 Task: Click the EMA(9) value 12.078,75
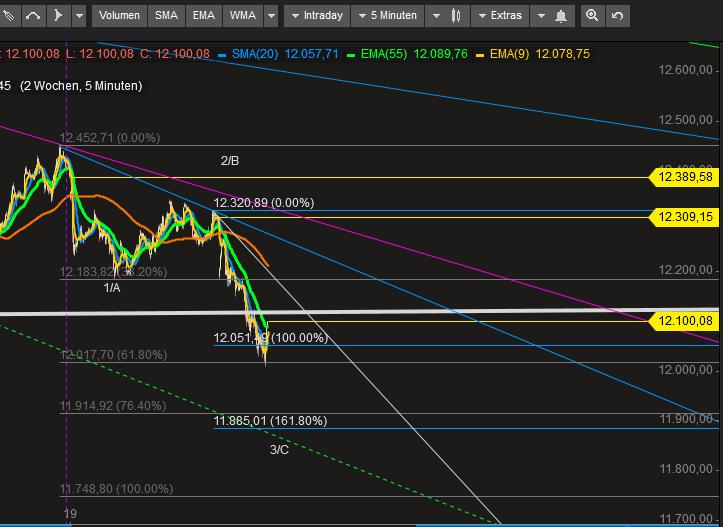(x=563, y=54)
